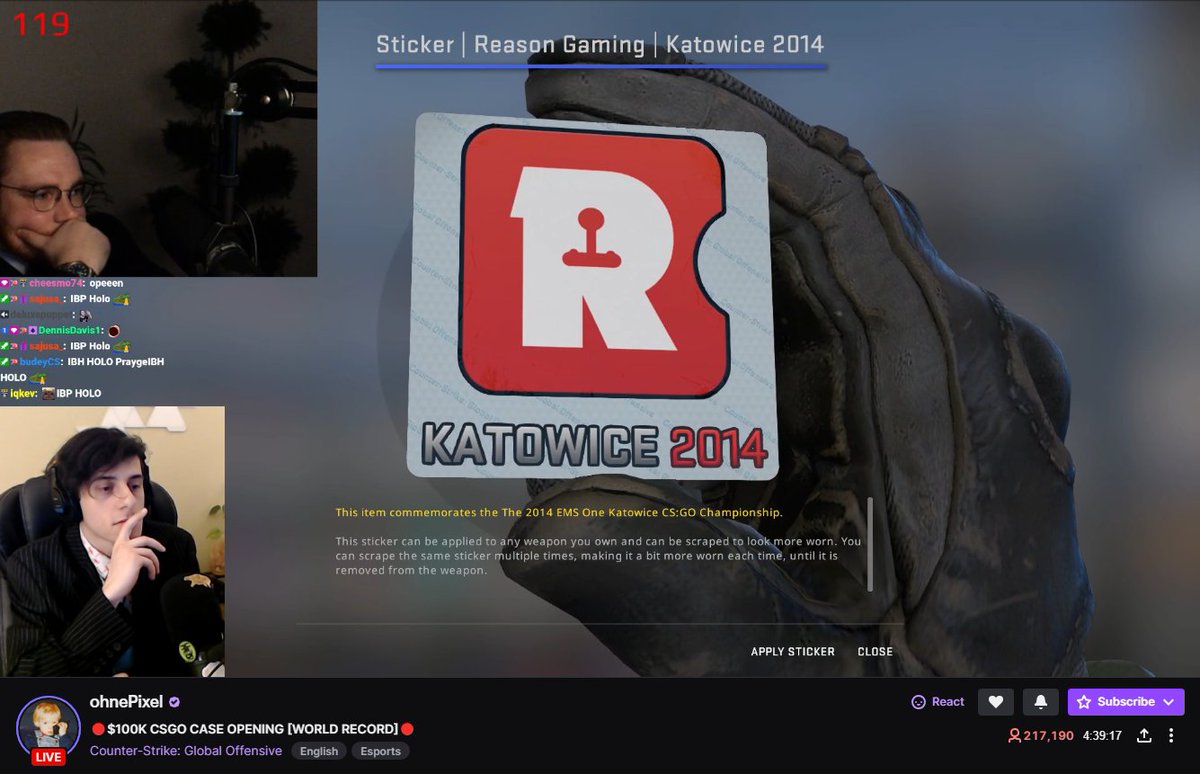Click the bottom webcam overlay of streamer
Screen dimensions: 1200x774
pyautogui.click(x=112, y=541)
